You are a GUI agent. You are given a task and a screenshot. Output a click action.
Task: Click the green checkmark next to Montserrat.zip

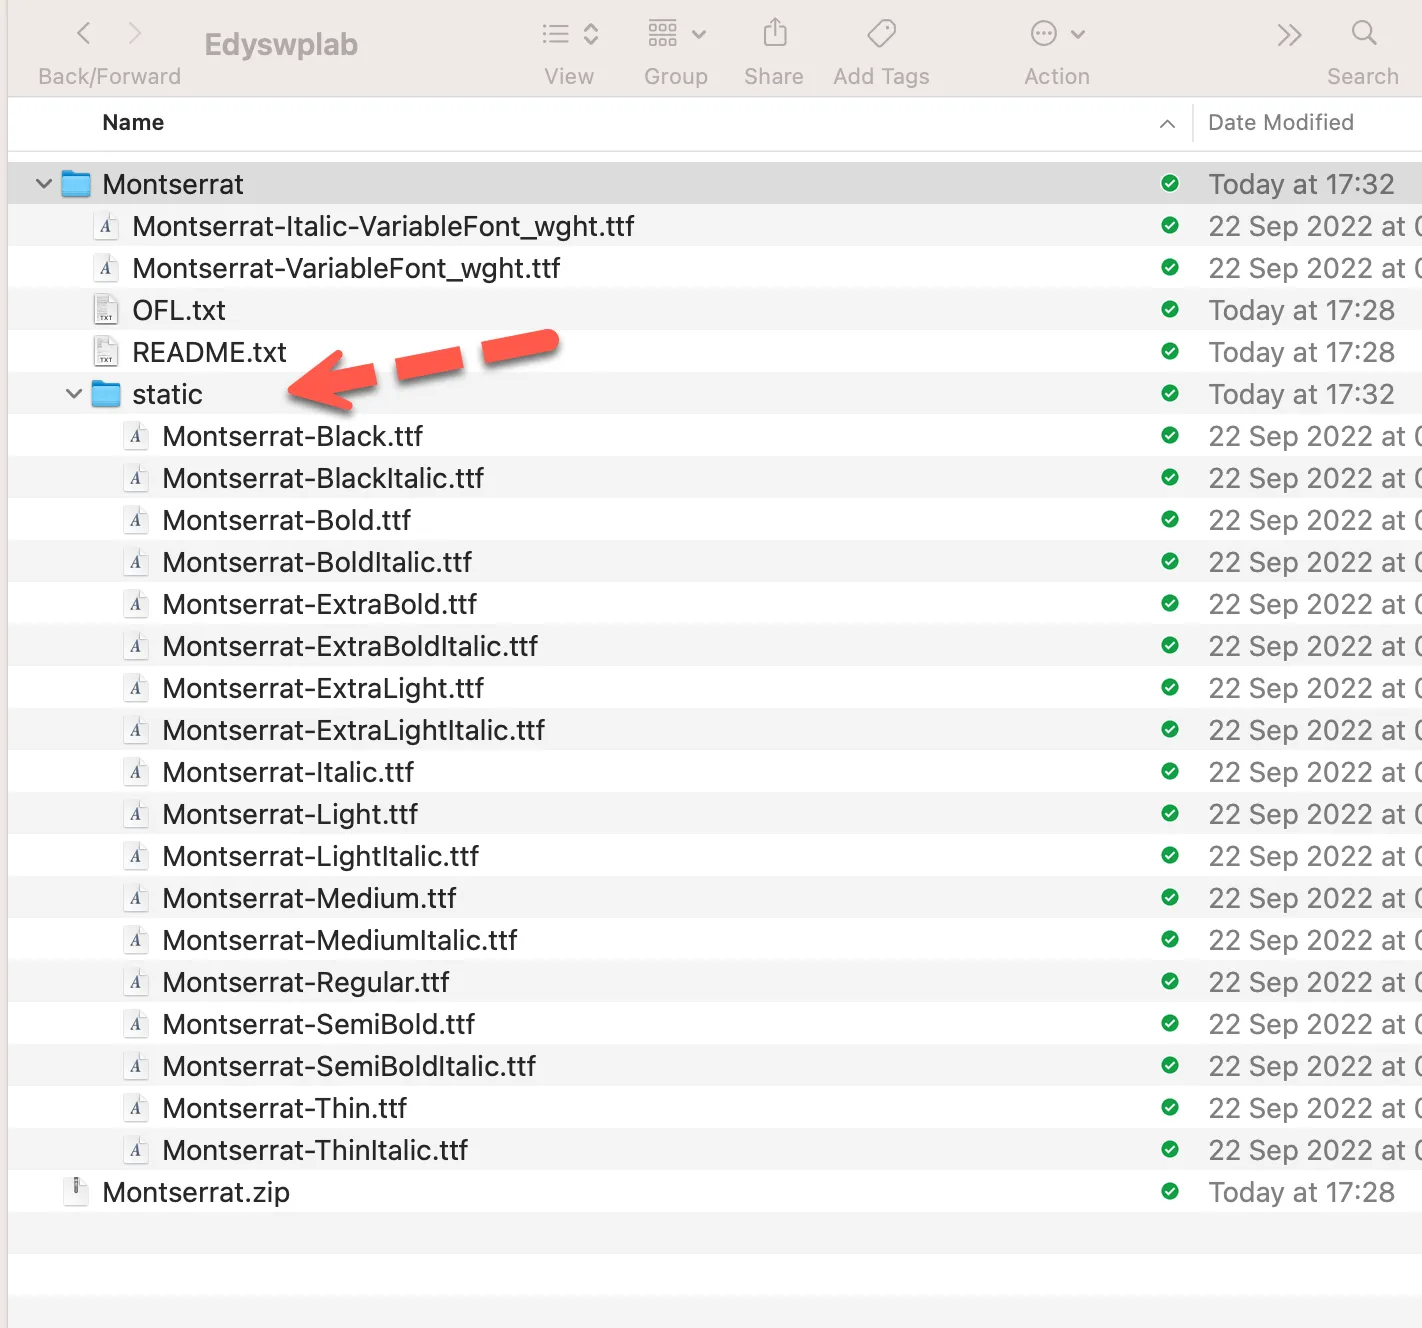point(1170,1192)
